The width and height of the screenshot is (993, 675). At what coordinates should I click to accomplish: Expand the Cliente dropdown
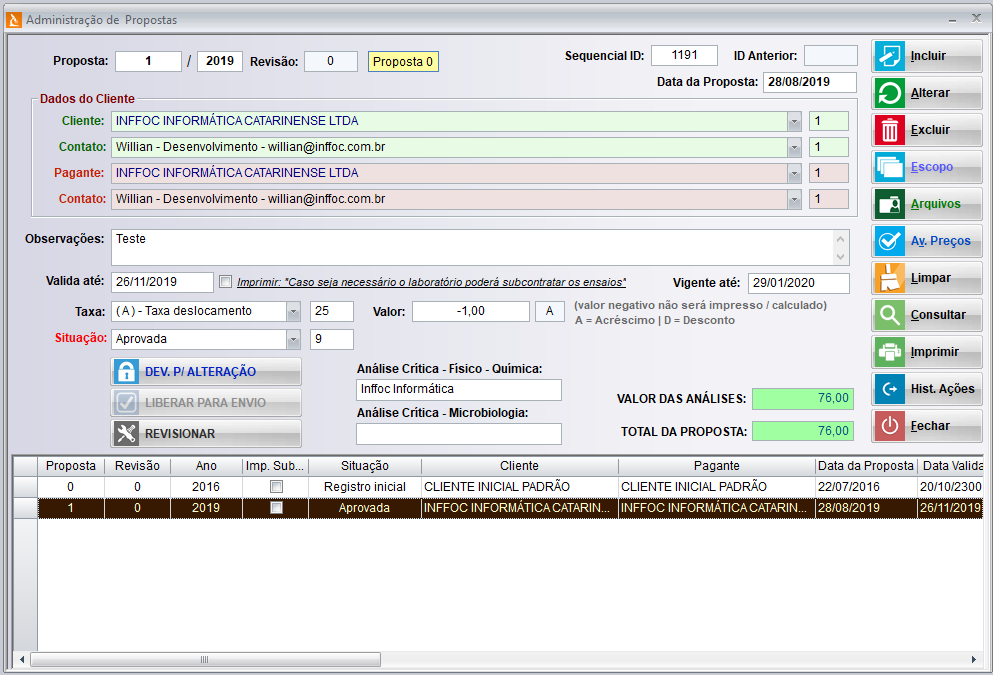(x=794, y=122)
